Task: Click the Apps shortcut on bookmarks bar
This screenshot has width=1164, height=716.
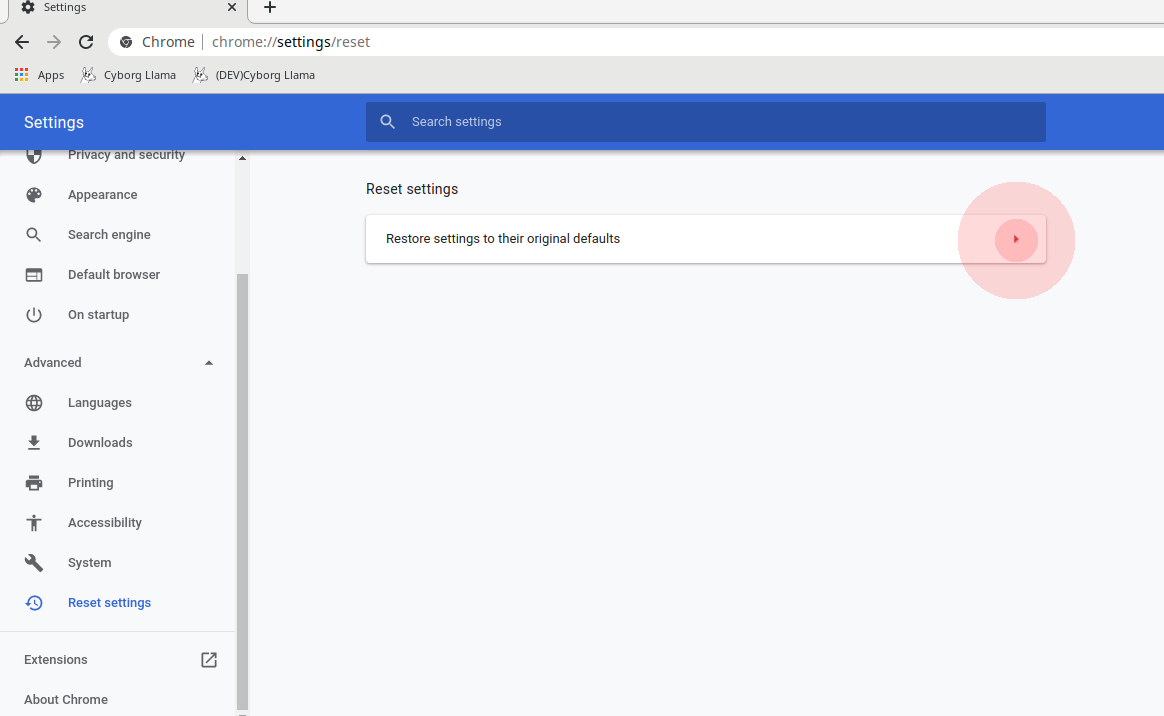Action: coord(38,74)
